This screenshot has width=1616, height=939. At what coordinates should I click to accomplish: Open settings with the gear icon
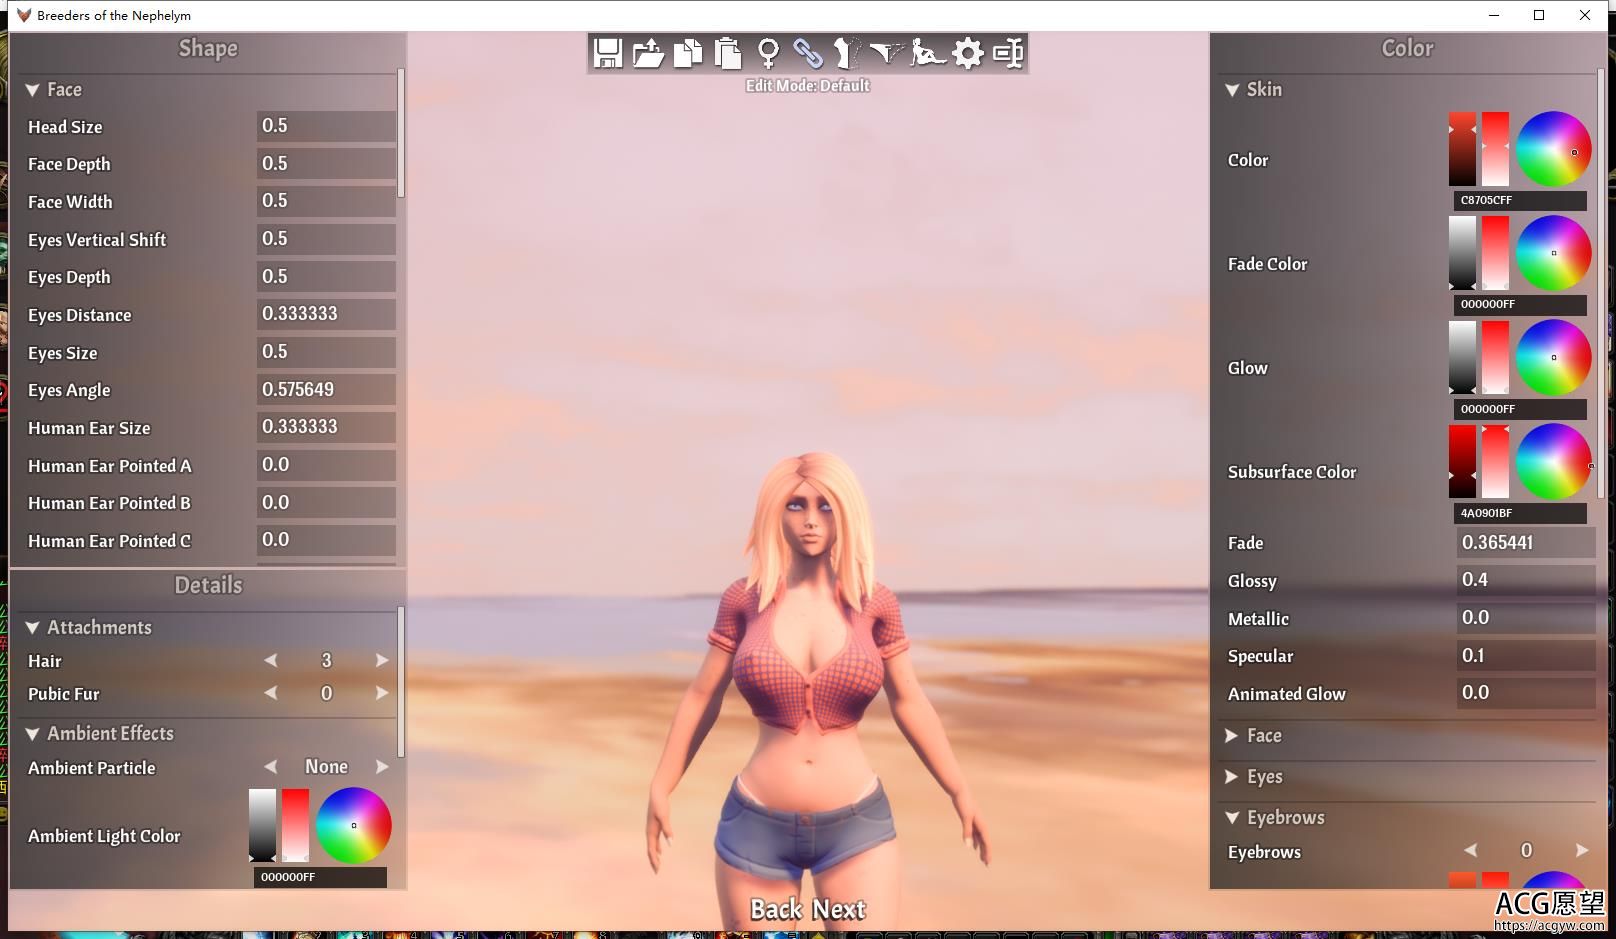point(968,53)
